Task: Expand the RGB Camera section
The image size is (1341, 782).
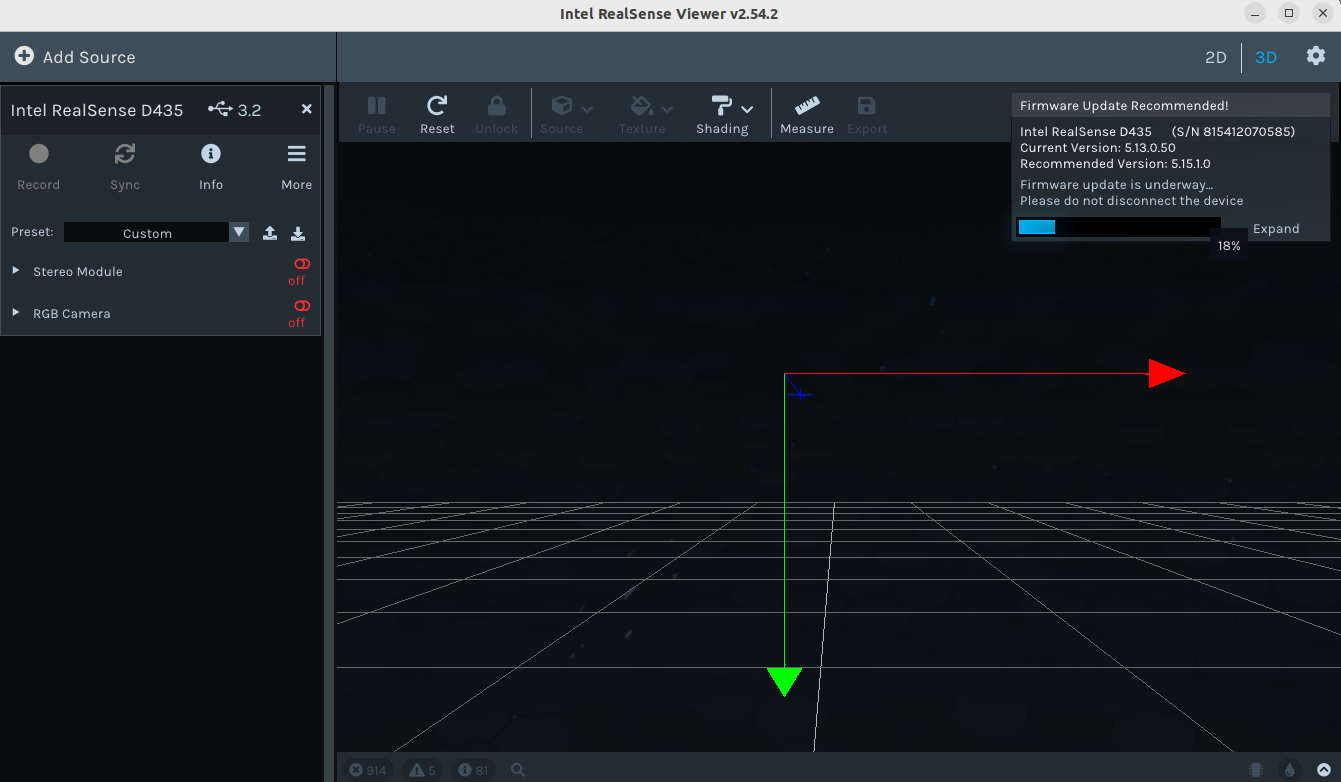Action: tap(16, 313)
